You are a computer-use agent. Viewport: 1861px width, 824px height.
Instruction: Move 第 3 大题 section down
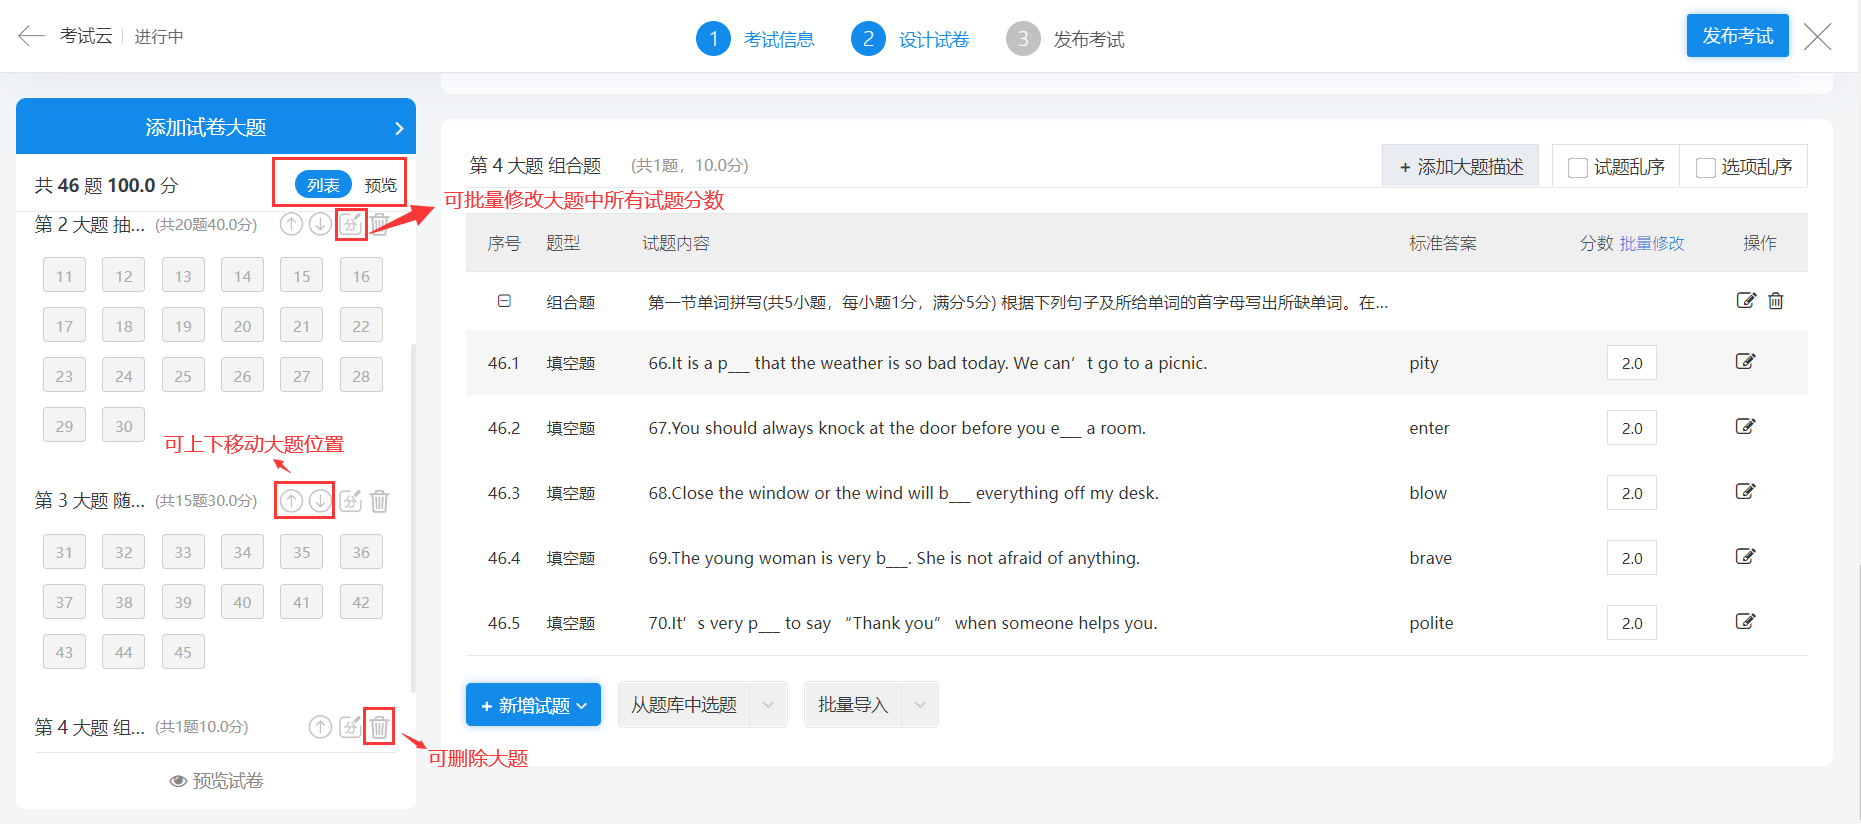(320, 501)
